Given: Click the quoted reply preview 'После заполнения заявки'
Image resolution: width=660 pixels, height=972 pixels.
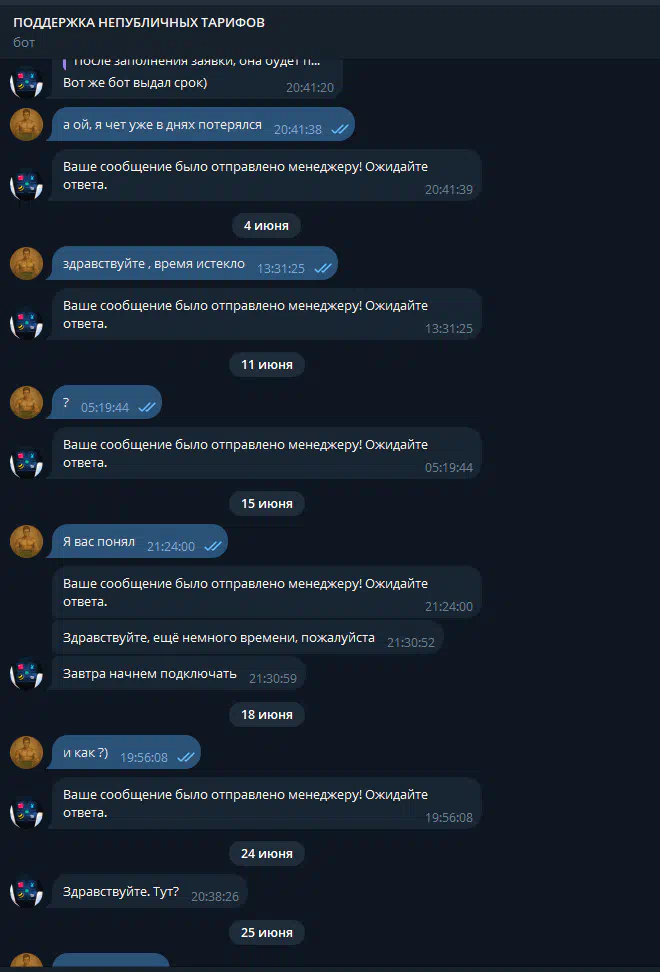Looking at the screenshot, I should coord(192,62).
